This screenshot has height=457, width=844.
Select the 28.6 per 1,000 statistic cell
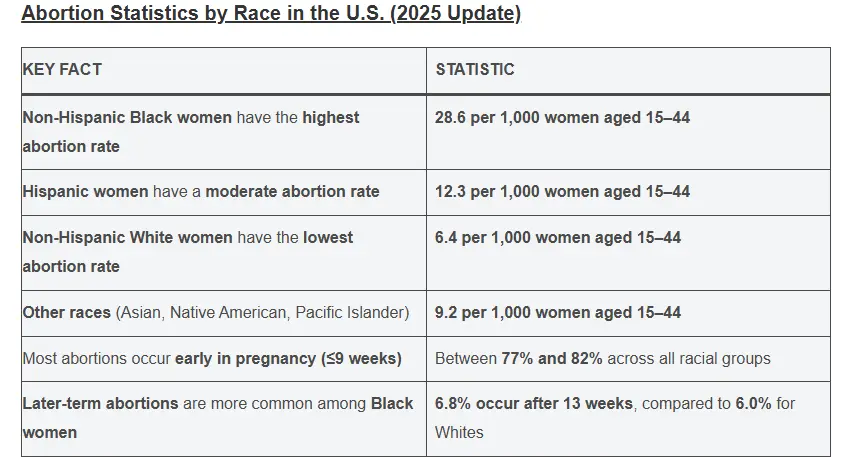(562, 117)
